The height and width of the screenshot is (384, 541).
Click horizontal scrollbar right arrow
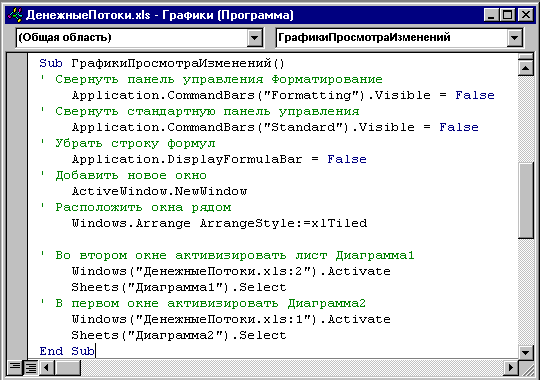[510, 367]
